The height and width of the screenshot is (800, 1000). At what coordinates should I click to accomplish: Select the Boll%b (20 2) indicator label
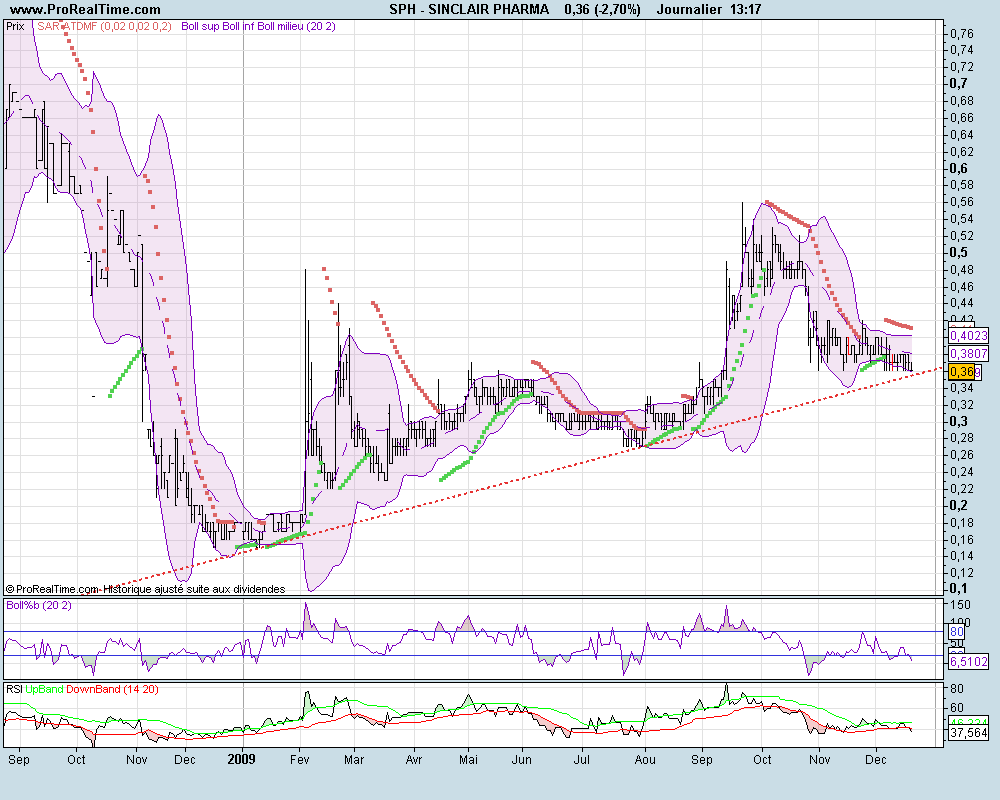coord(39,605)
